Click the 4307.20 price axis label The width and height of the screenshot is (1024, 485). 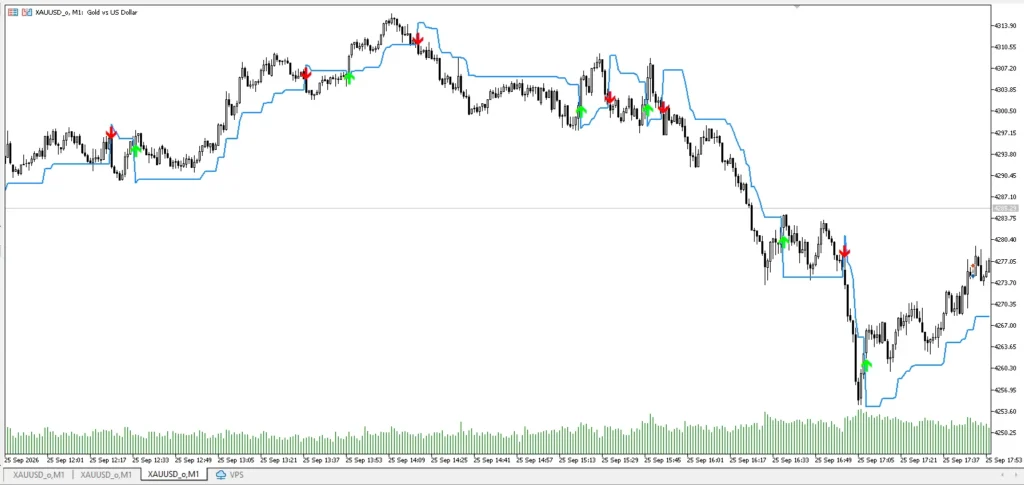pos(1006,68)
